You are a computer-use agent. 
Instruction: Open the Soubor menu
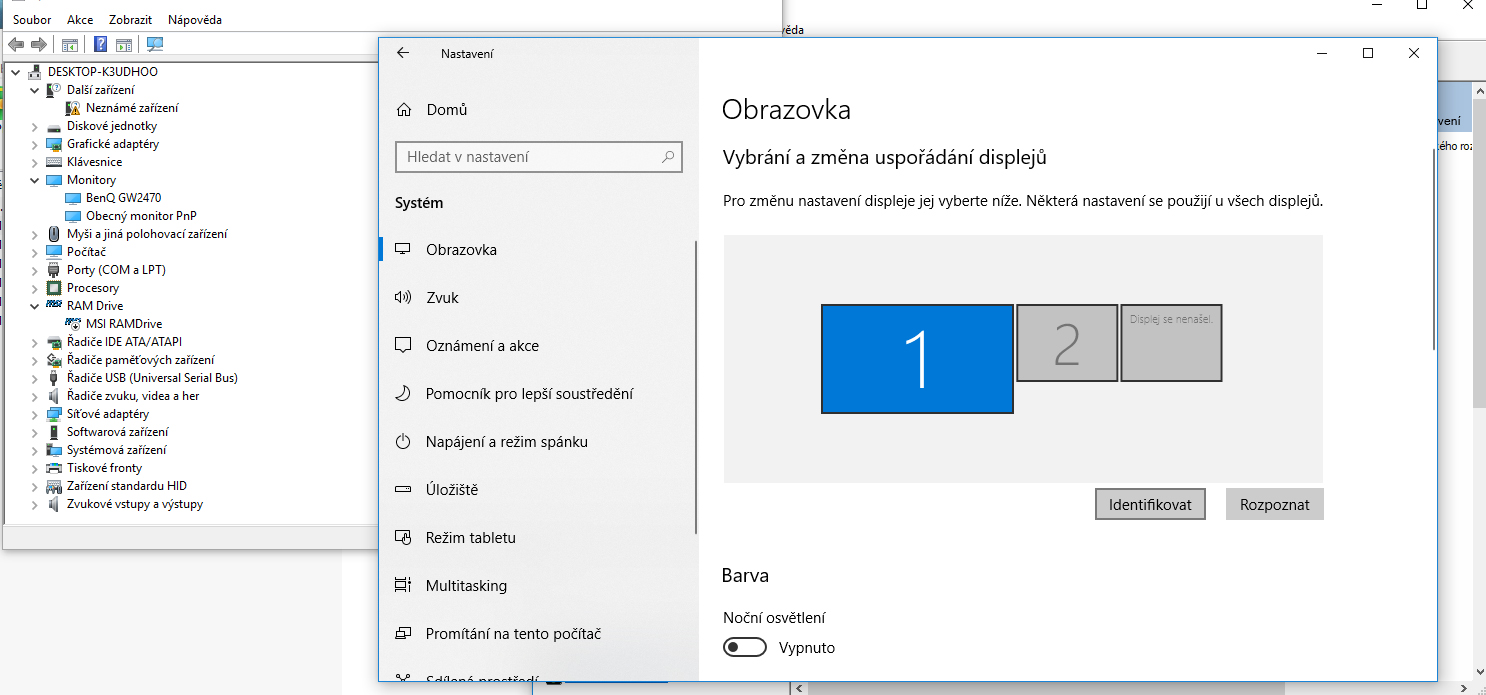pyautogui.click(x=32, y=20)
